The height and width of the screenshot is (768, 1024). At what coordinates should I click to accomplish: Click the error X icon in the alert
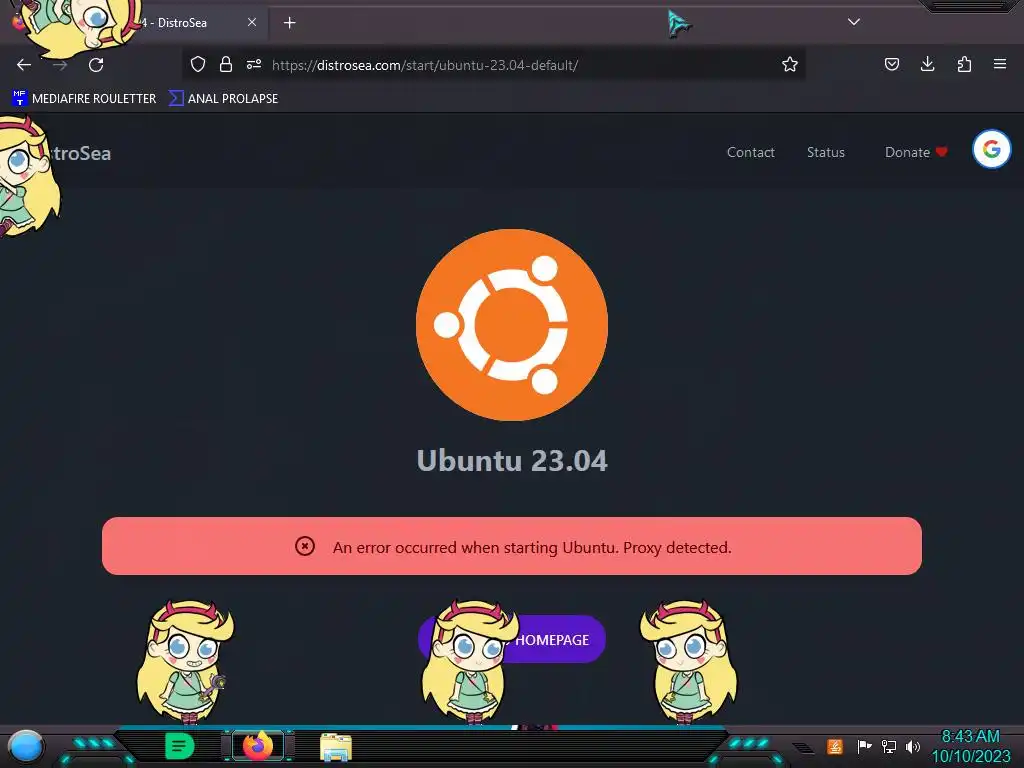(x=305, y=546)
